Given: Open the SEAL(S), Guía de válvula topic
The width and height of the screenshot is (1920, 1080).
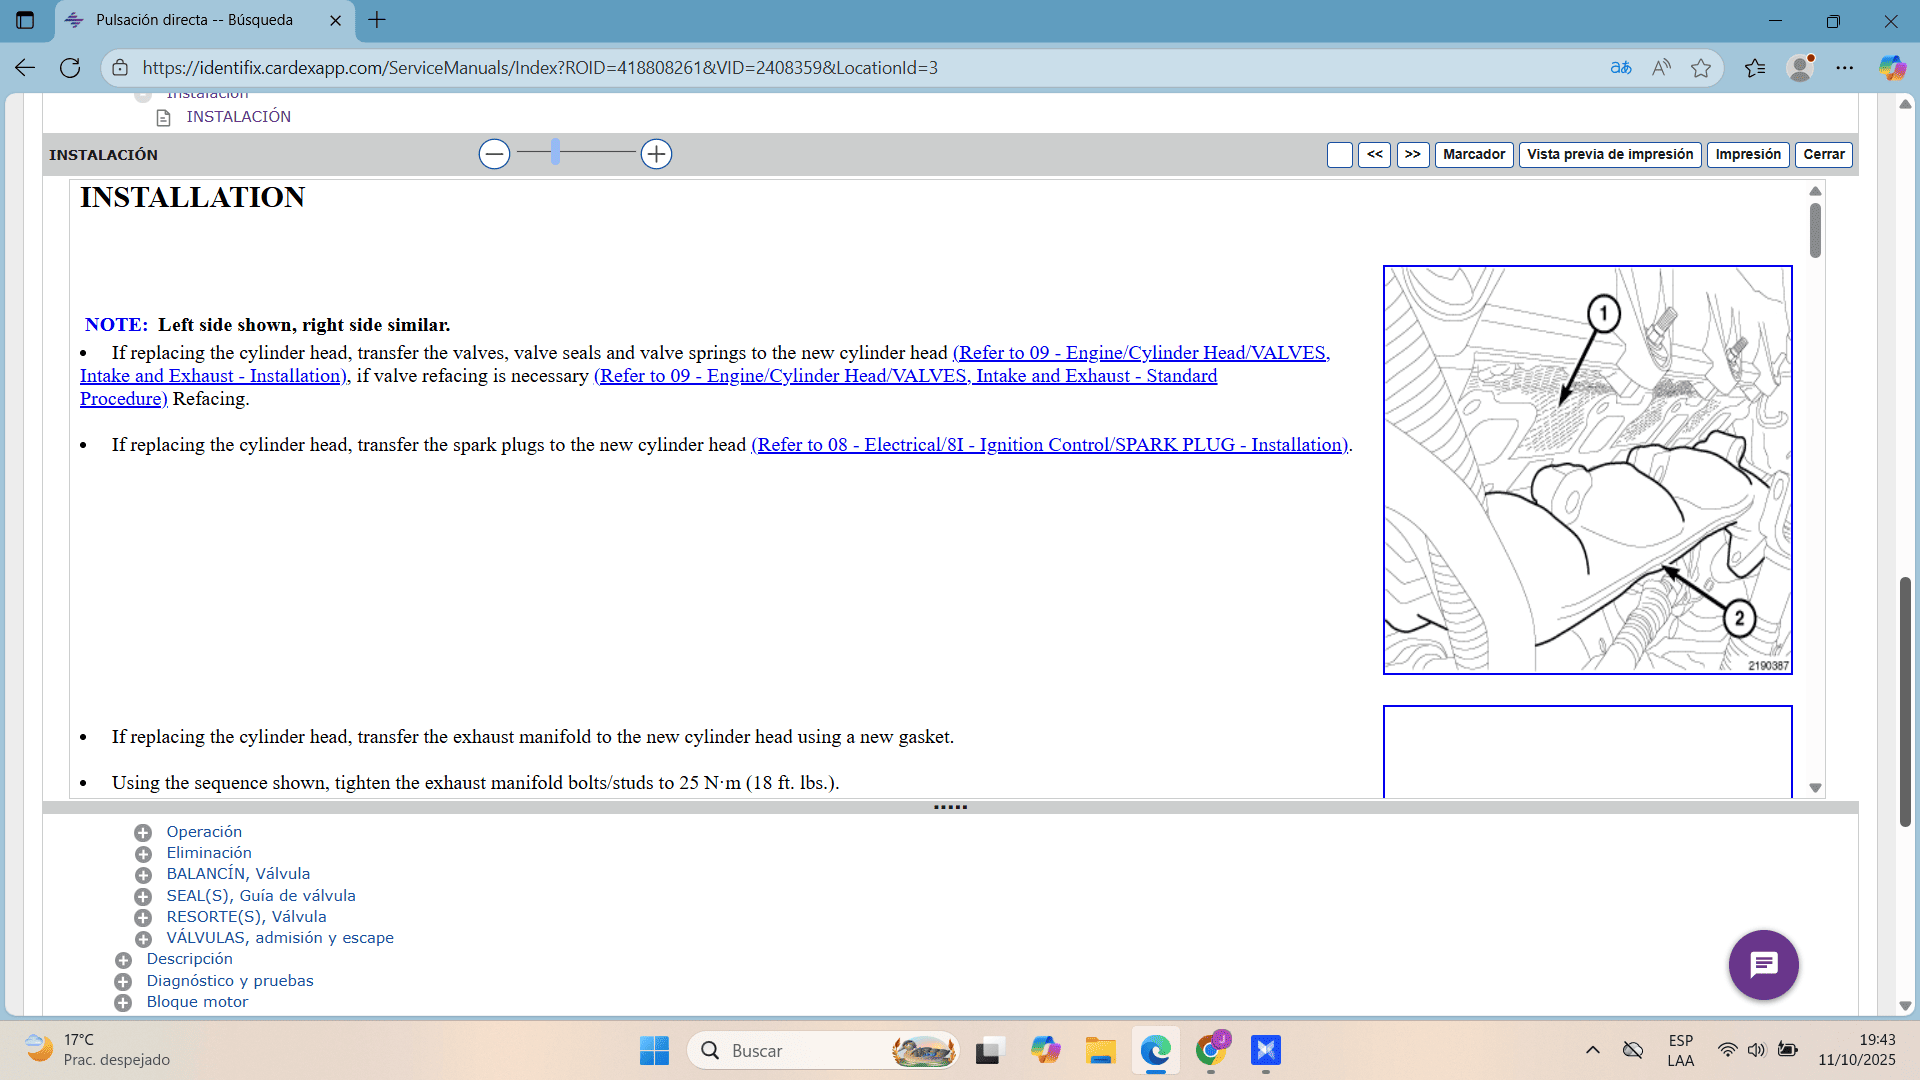Looking at the screenshot, I should tap(261, 895).
